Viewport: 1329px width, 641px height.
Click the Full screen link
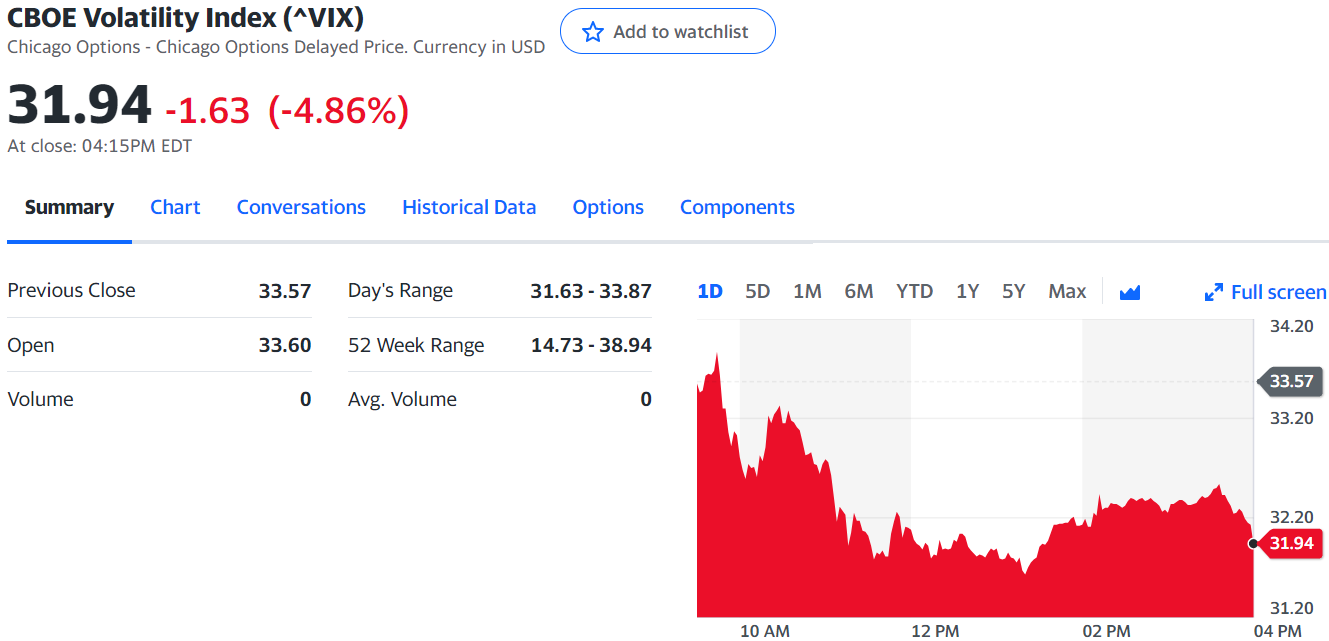[1266, 292]
